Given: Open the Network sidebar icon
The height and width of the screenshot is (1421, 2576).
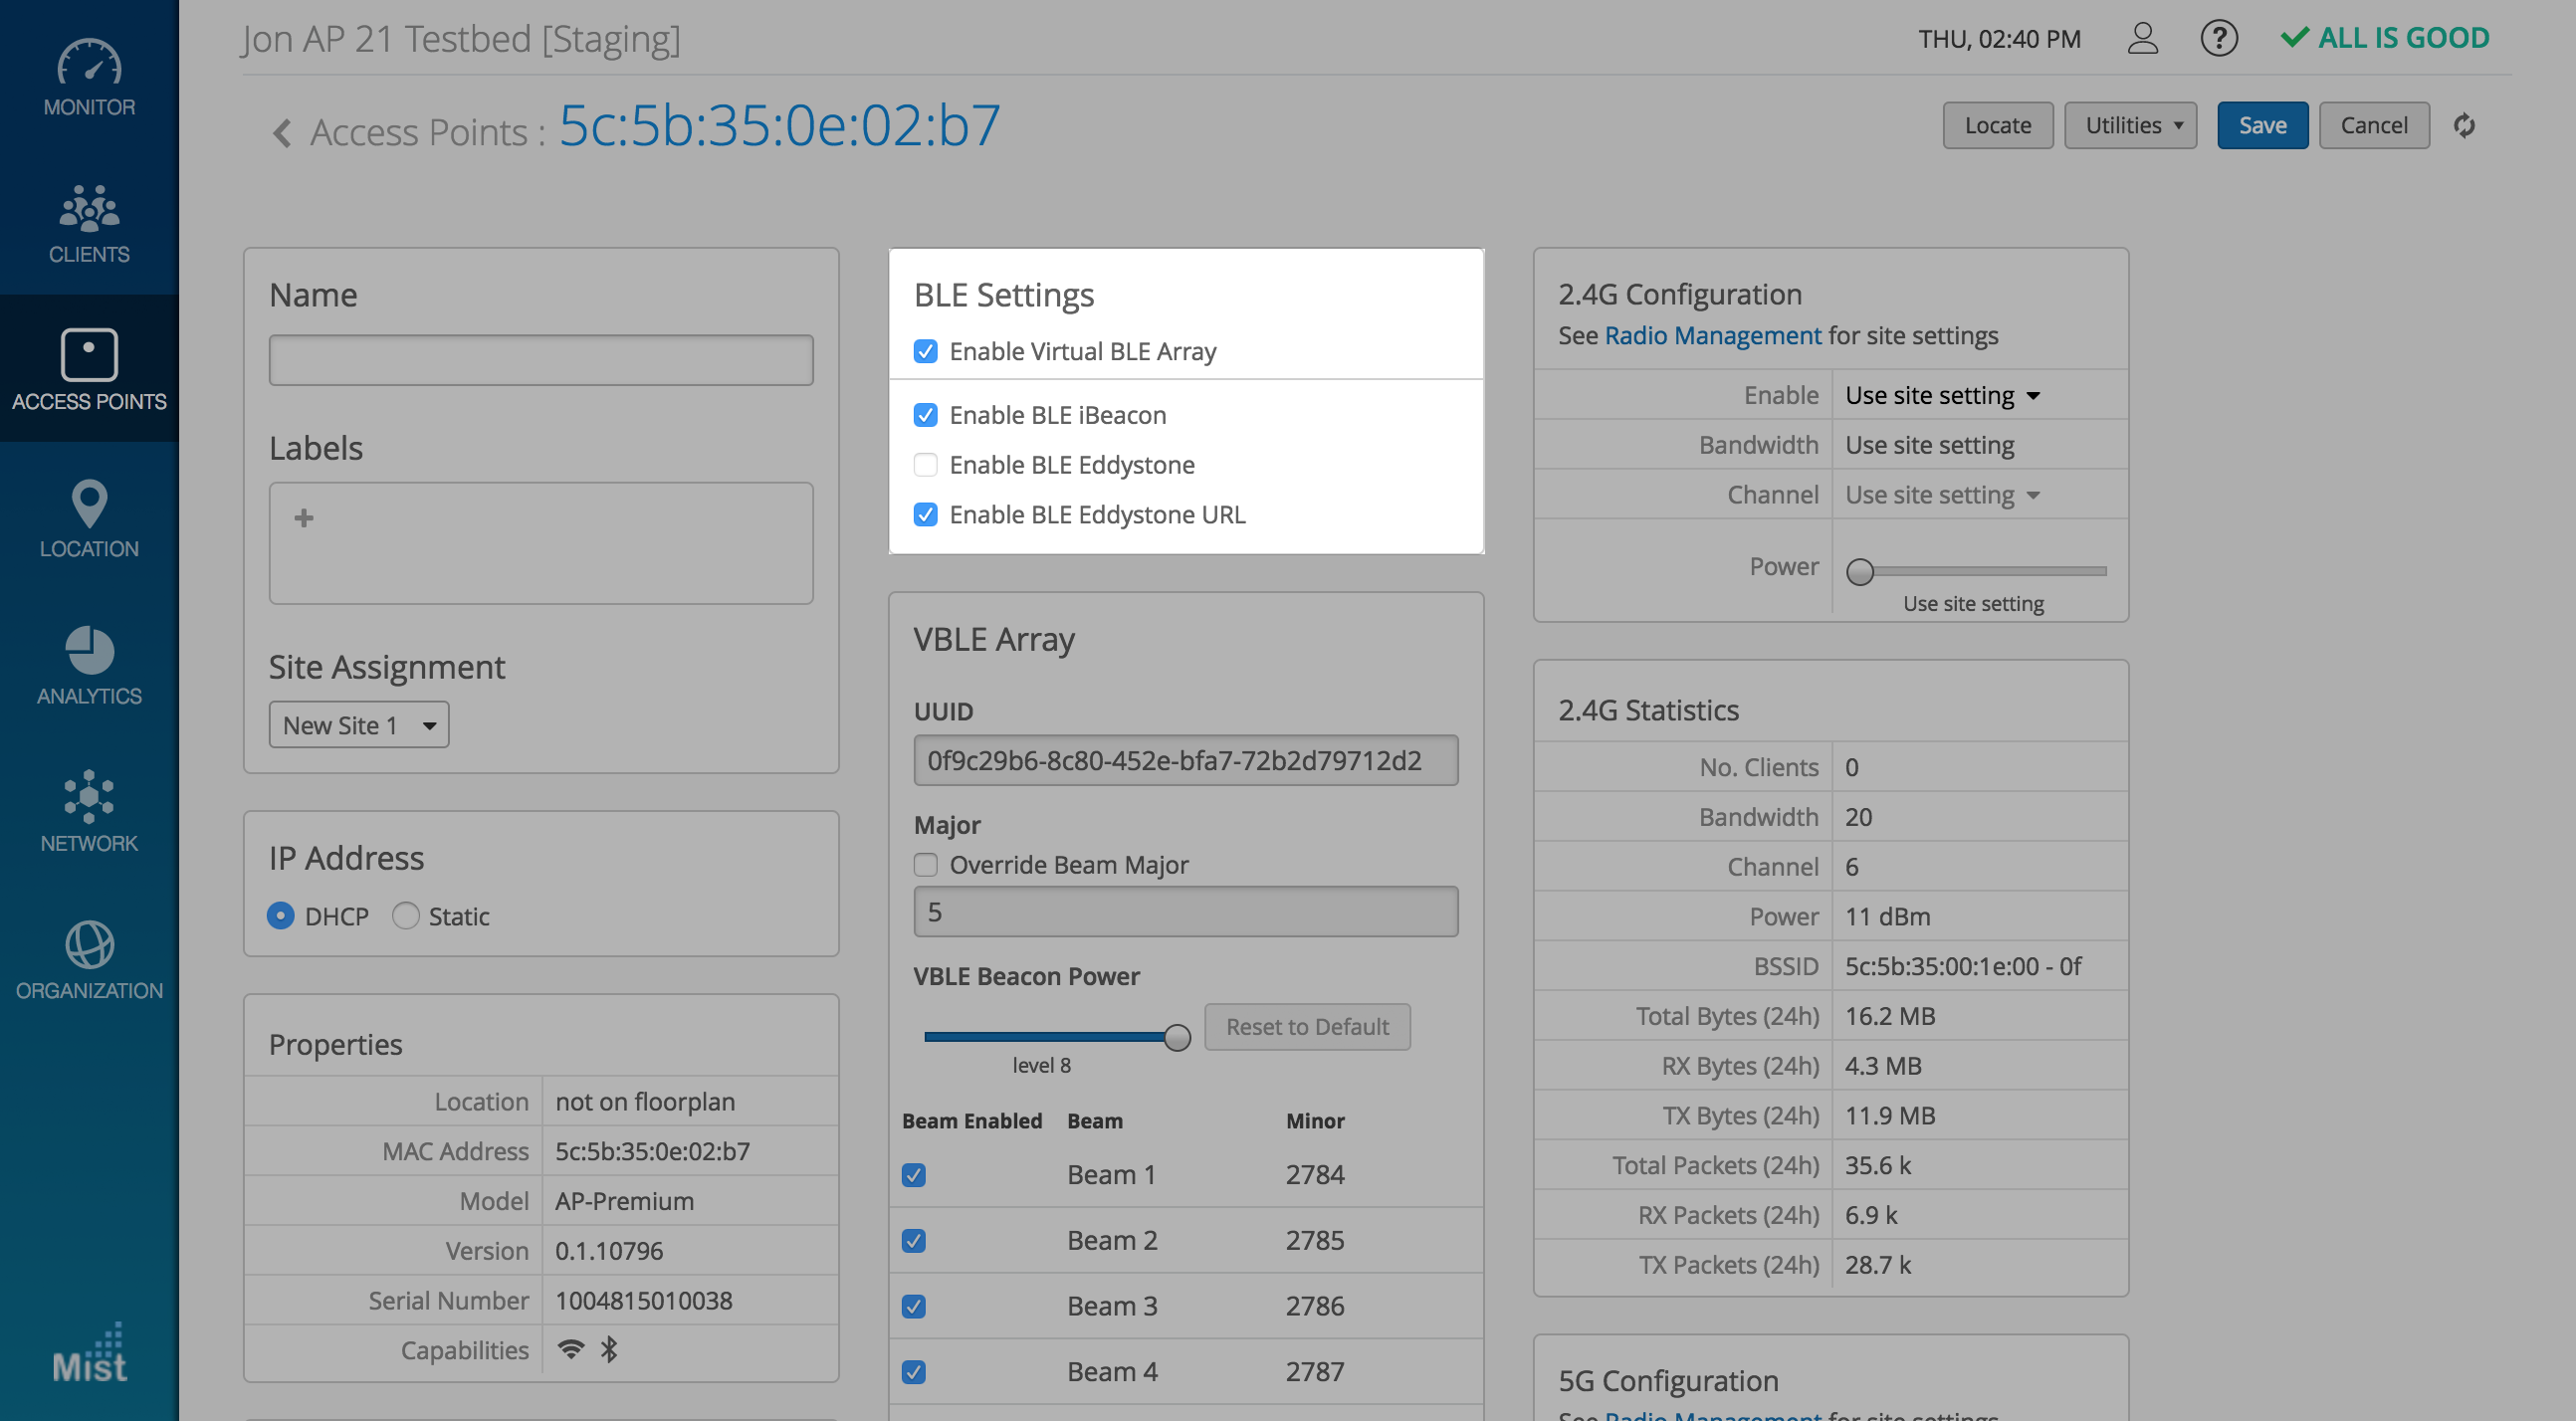Looking at the screenshot, I should [x=89, y=797].
